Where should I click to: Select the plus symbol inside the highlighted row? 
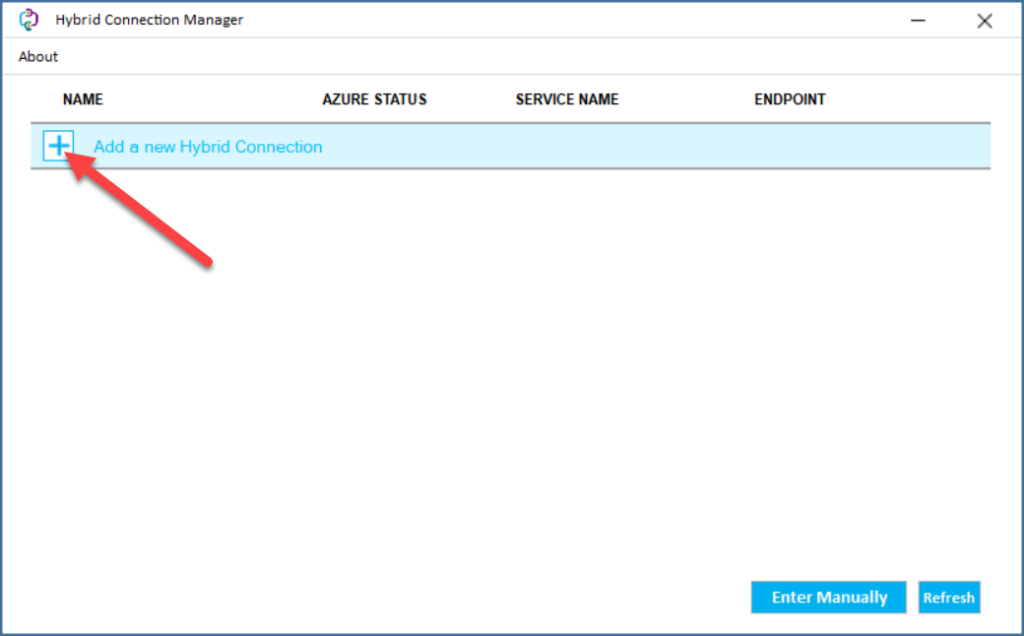pos(59,146)
